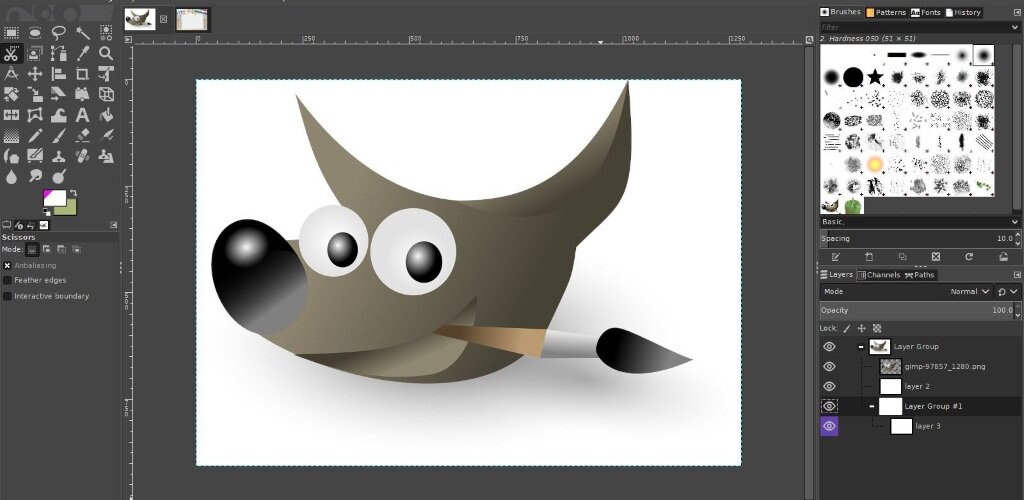Choose the Fuzzy Select magic wand

pyautogui.click(x=82, y=33)
